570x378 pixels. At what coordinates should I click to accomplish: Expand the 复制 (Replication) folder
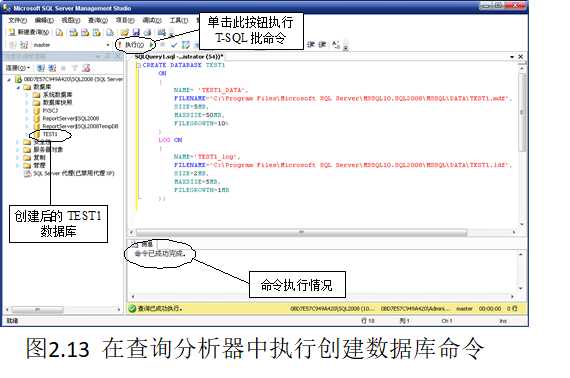pyautogui.click(x=17, y=157)
